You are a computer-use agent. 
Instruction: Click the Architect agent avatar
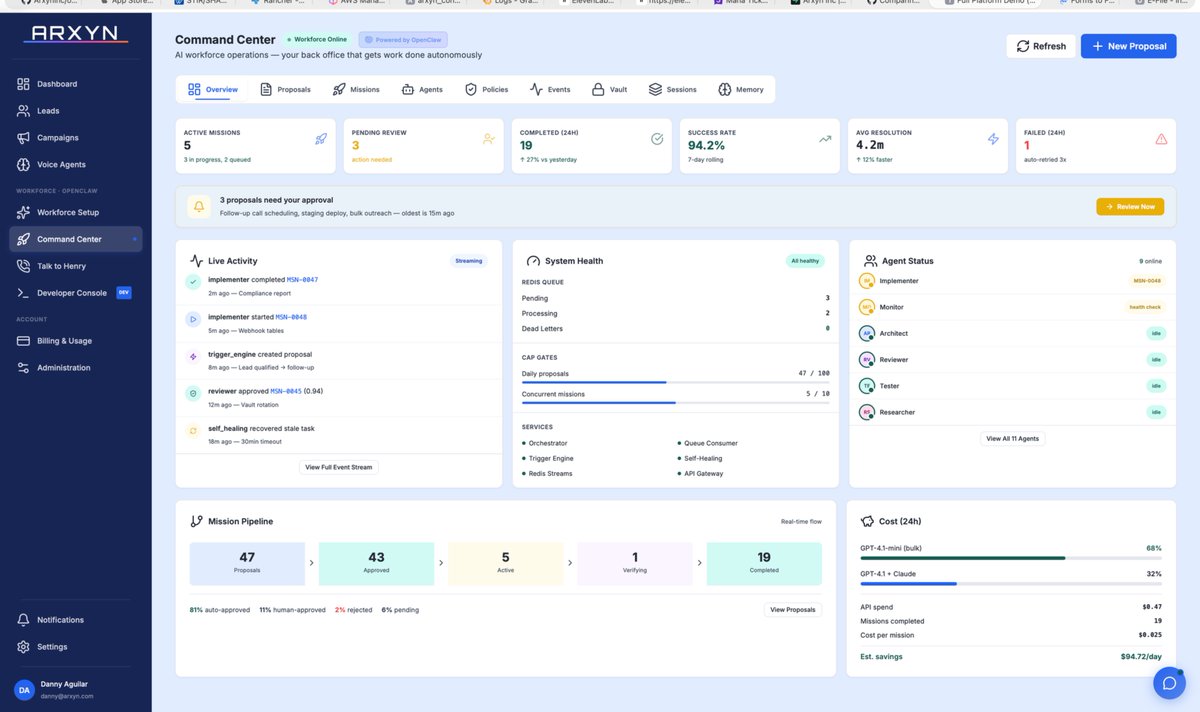[x=867, y=333]
